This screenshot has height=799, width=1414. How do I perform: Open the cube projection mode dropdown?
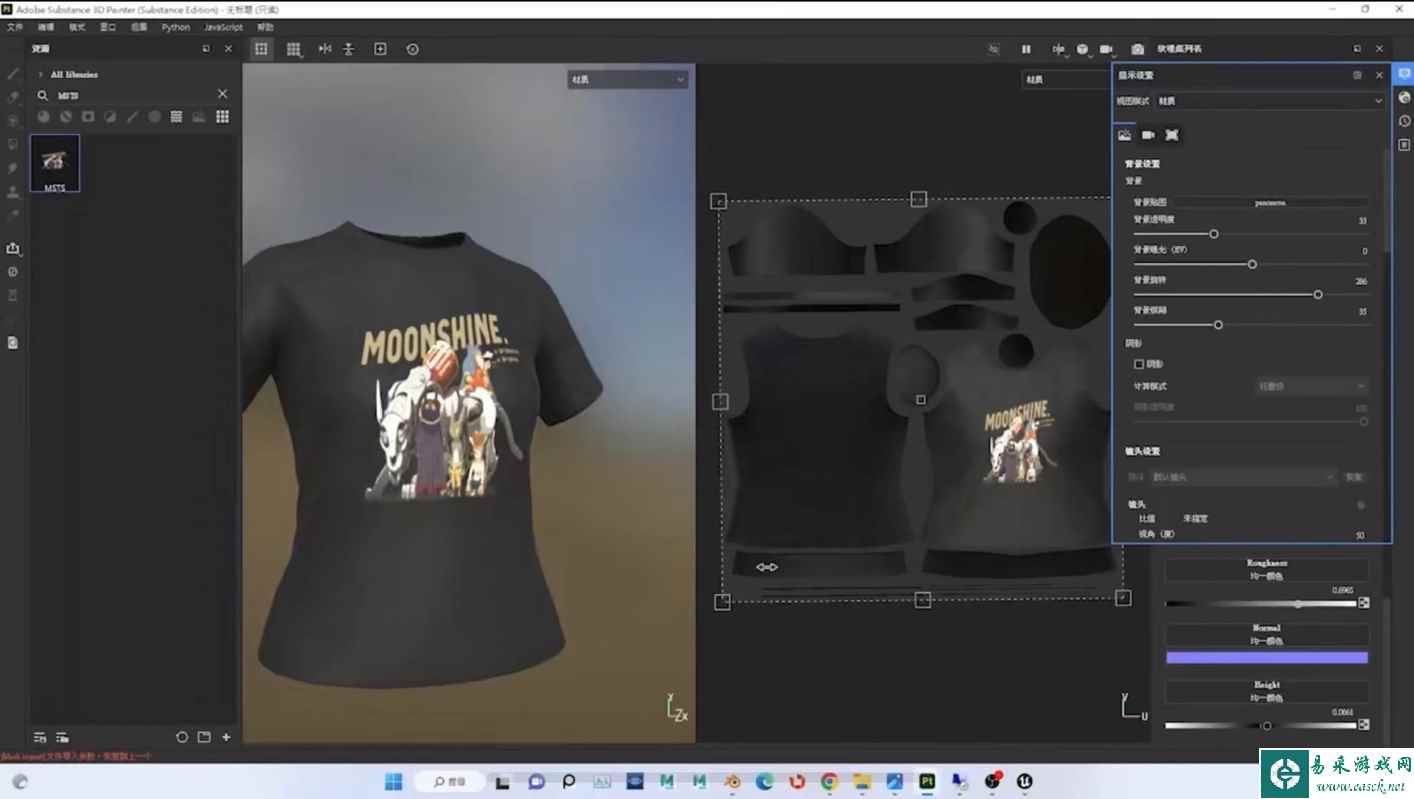click(1083, 48)
